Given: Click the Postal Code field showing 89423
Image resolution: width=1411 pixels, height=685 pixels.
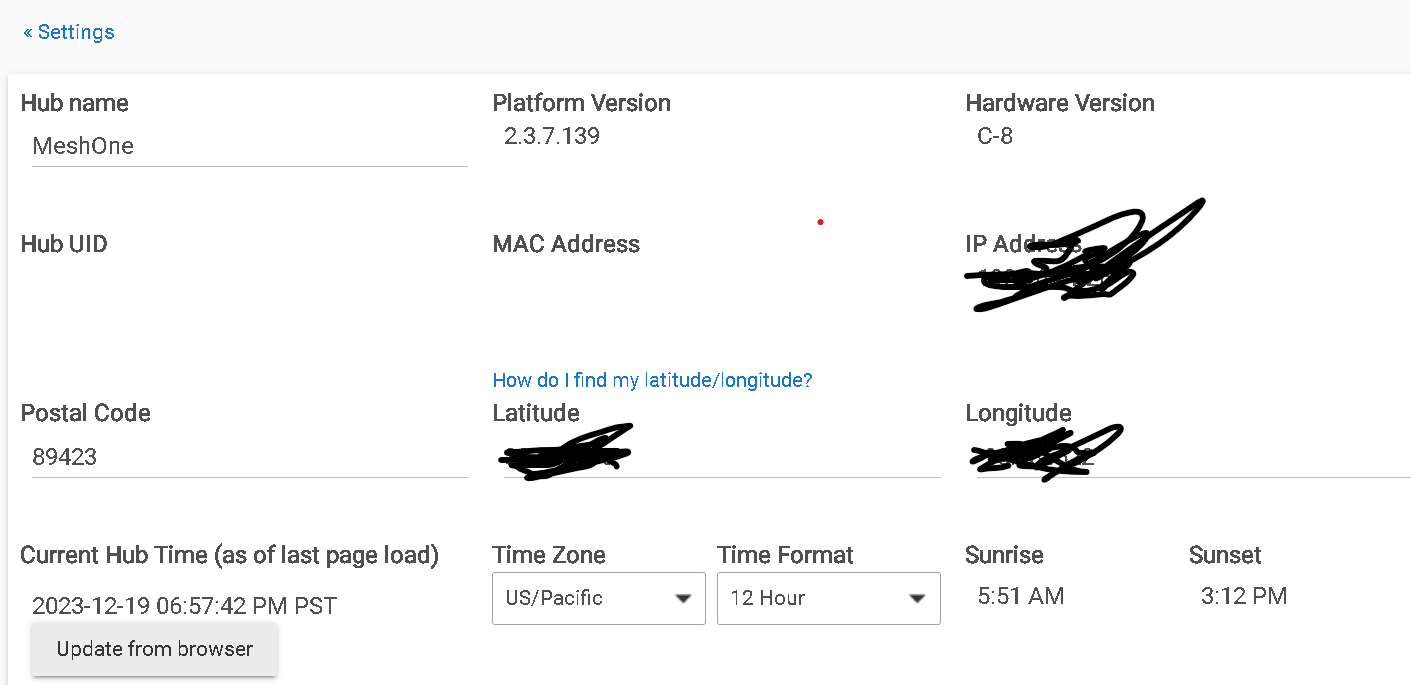Looking at the screenshot, I should tap(250, 457).
